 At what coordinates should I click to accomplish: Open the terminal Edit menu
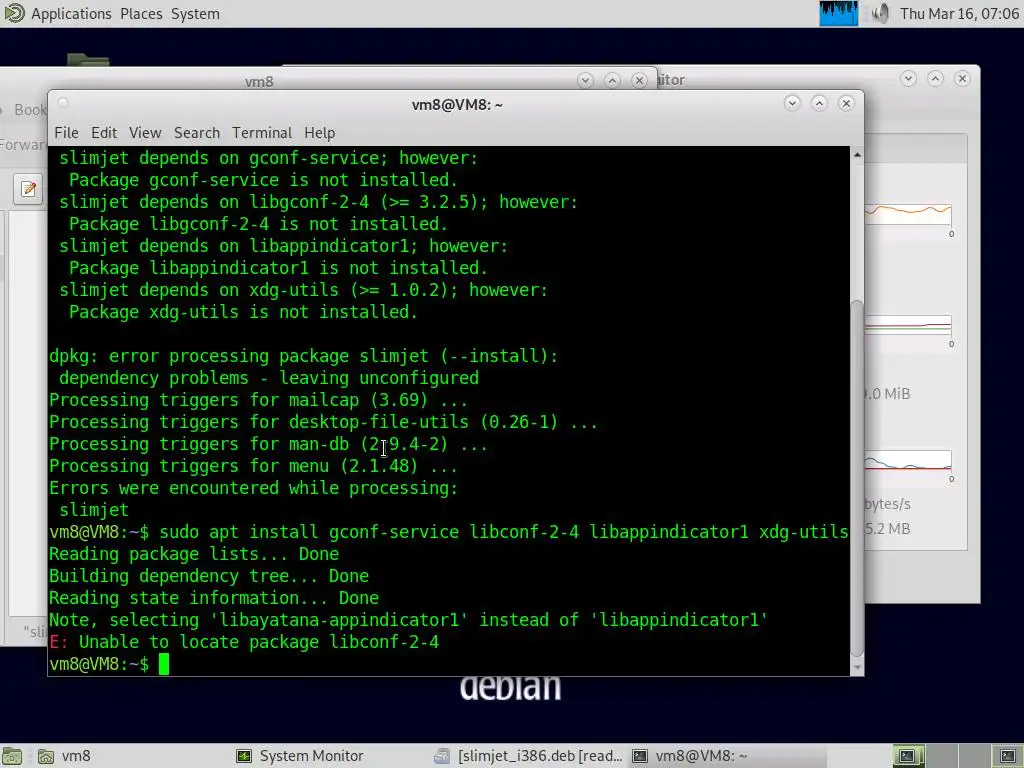pos(104,133)
